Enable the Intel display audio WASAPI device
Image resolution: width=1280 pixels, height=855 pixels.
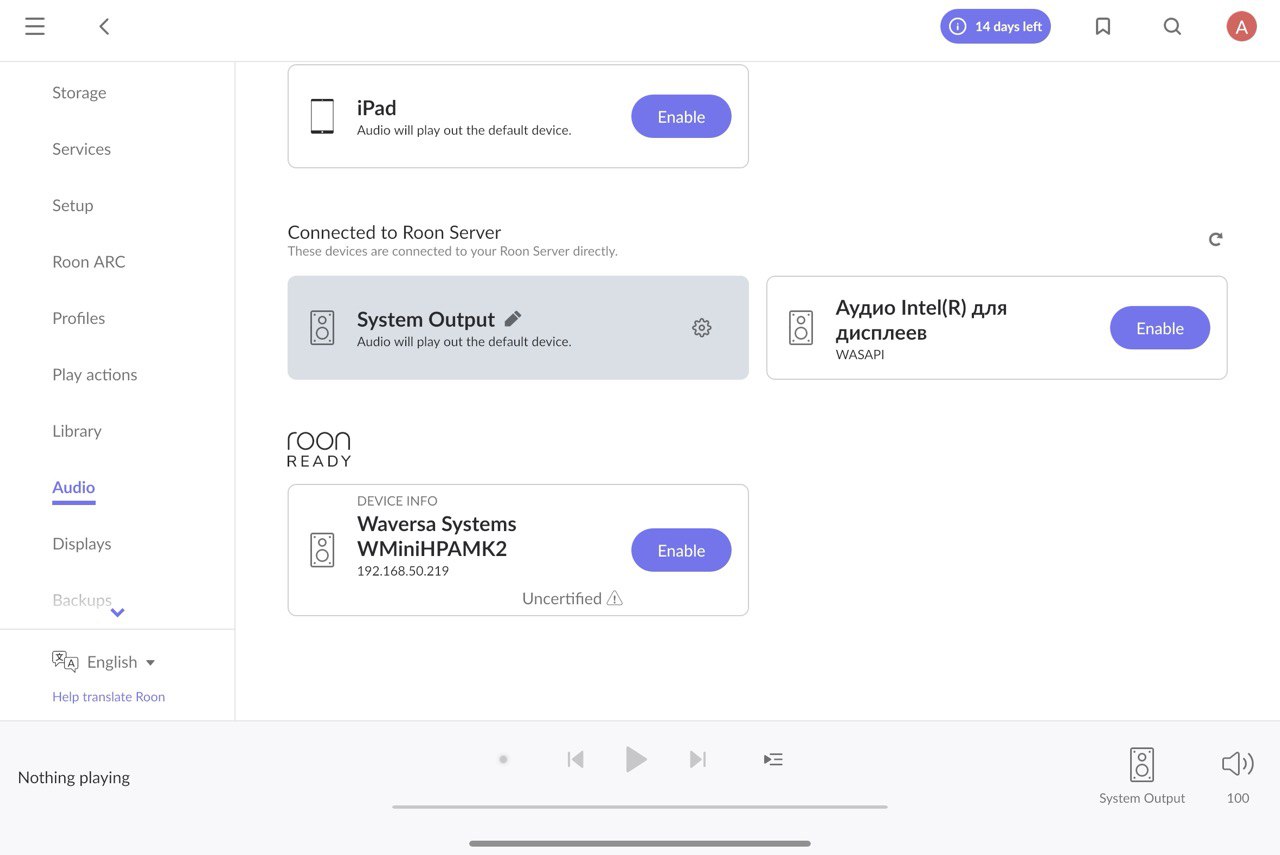pos(1160,328)
